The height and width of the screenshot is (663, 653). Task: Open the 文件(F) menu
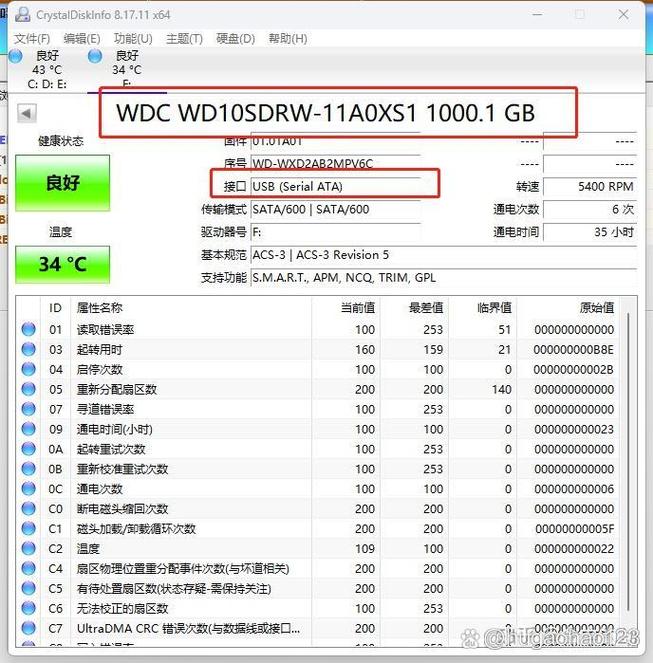32,39
